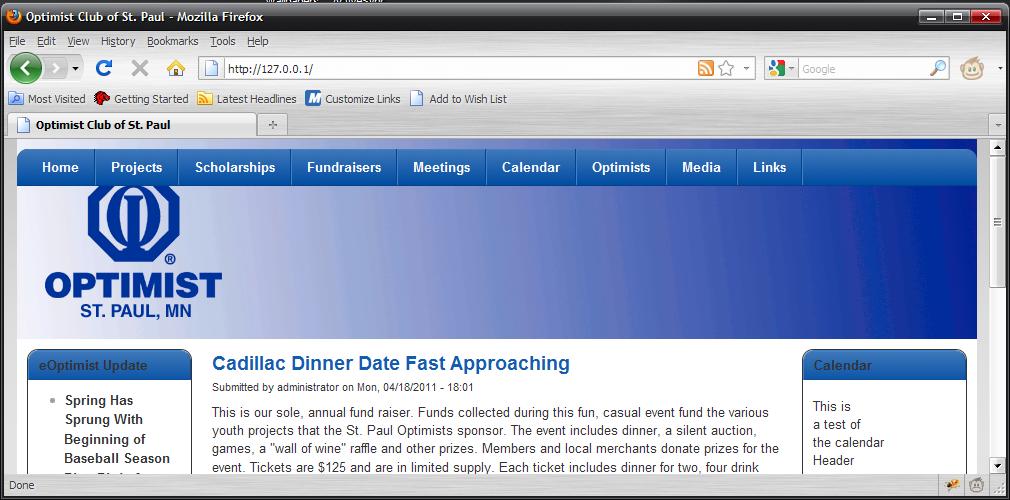Click the Done status bar text
The height and width of the screenshot is (500, 1010).
point(22,485)
